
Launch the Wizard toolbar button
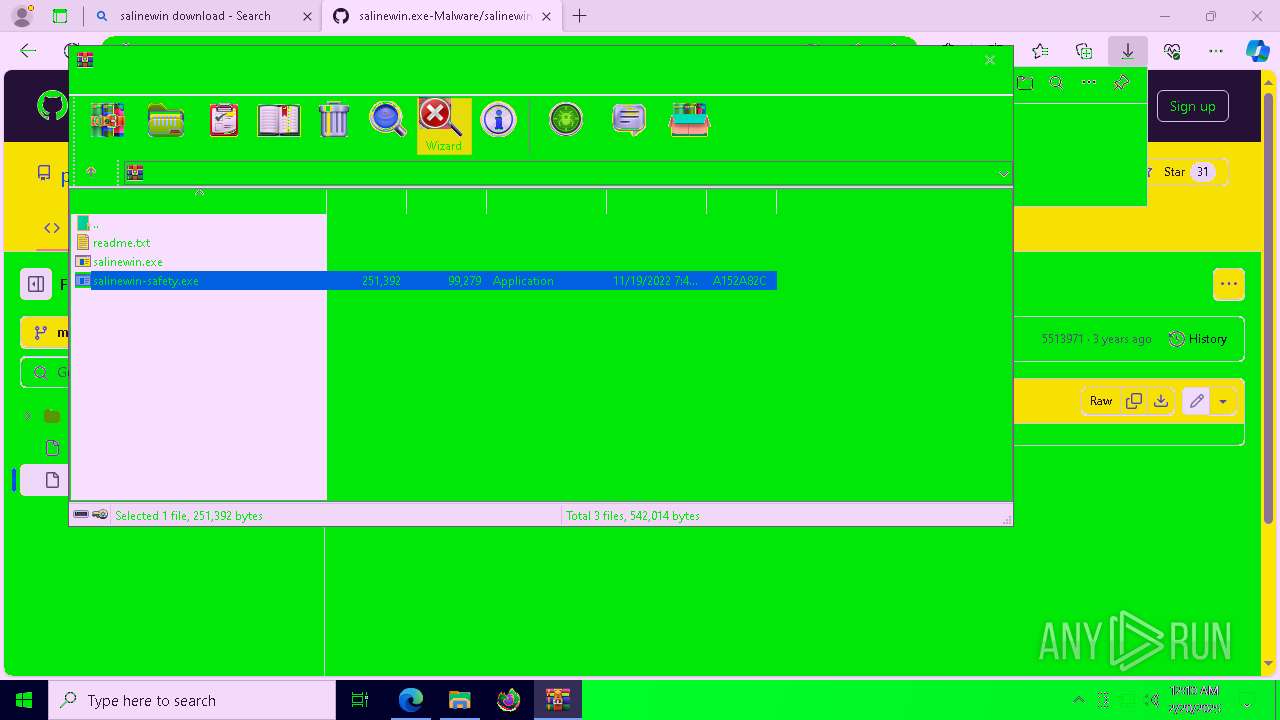pos(443,126)
